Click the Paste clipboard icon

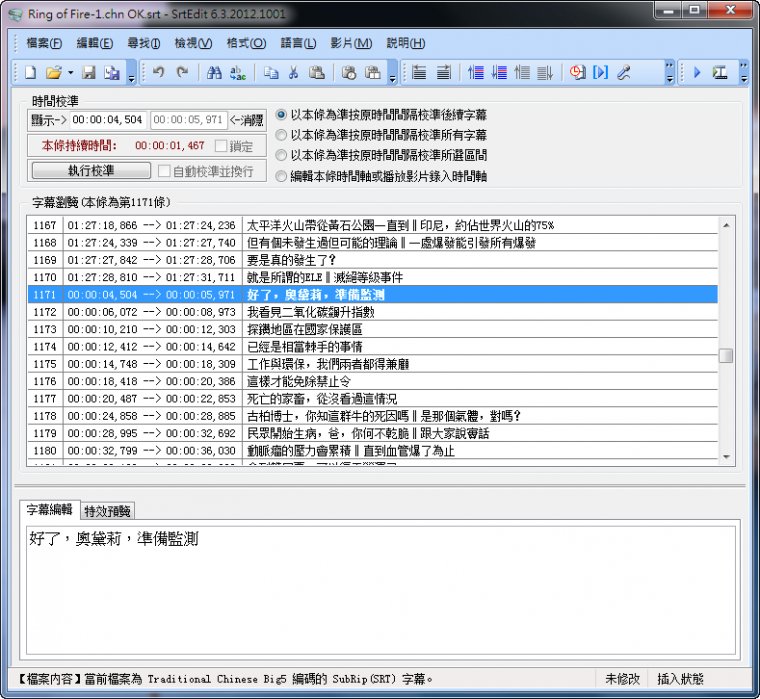coord(317,73)
